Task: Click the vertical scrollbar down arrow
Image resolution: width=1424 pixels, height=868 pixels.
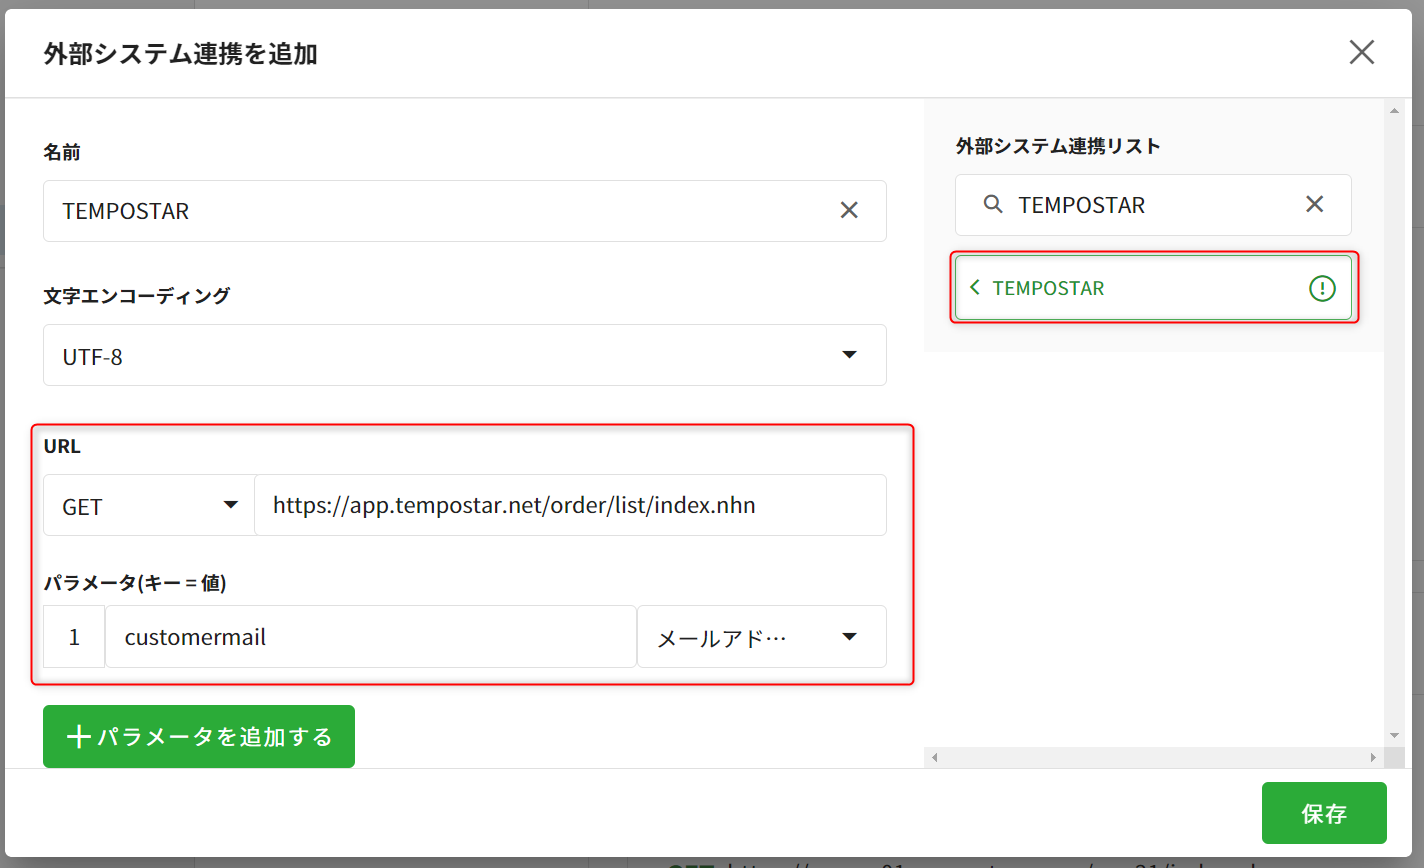Action: tap(1394, 736)
